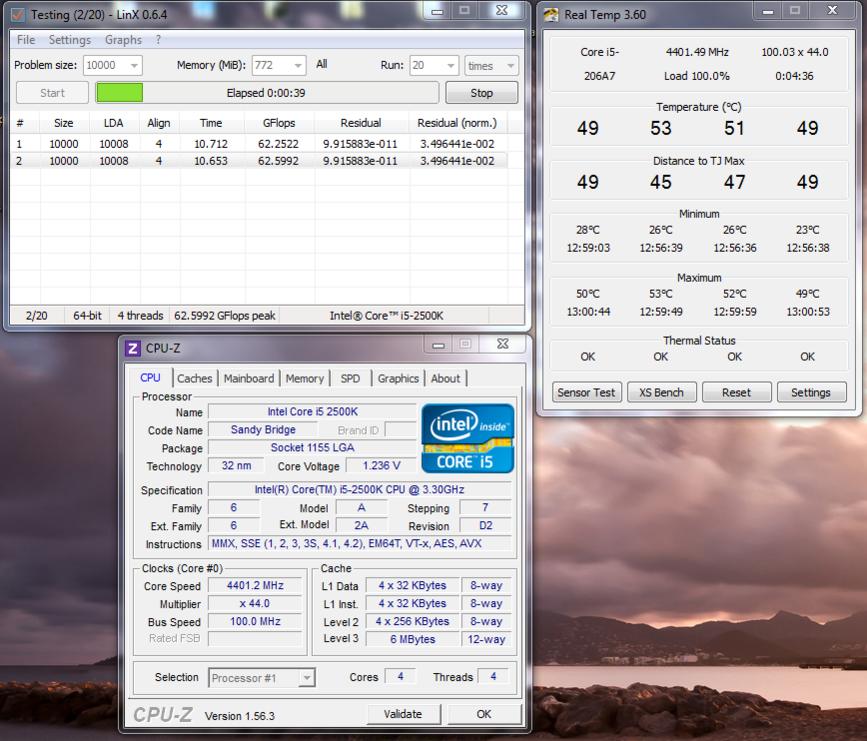Click '62.5992 GFlops peak' in LinX status bar
The width and height of the screenshot is (867, 741).
(224, 316)
